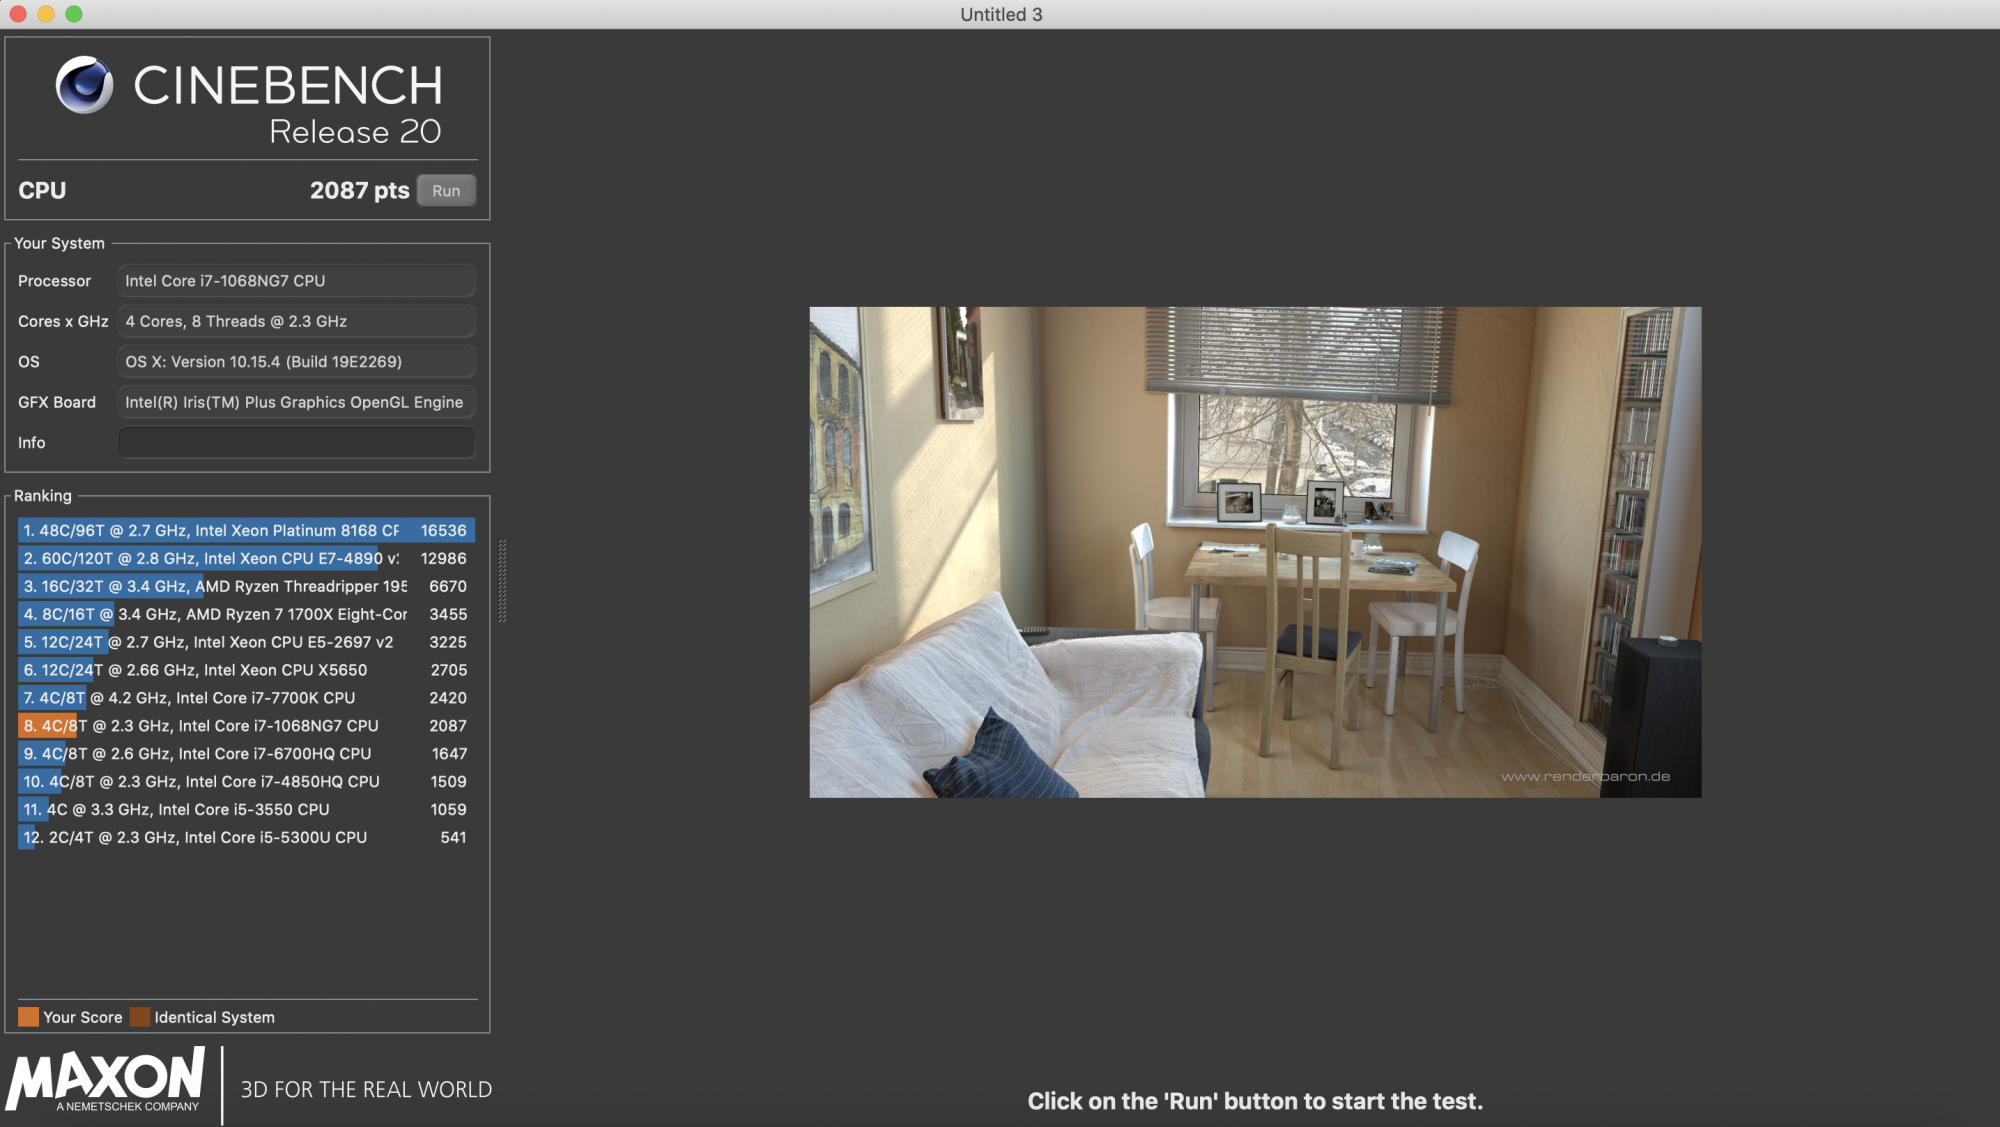Viewport: 2000px width, 1127px height.
Task: Click into the empty Info field
Action: (296, 442)
